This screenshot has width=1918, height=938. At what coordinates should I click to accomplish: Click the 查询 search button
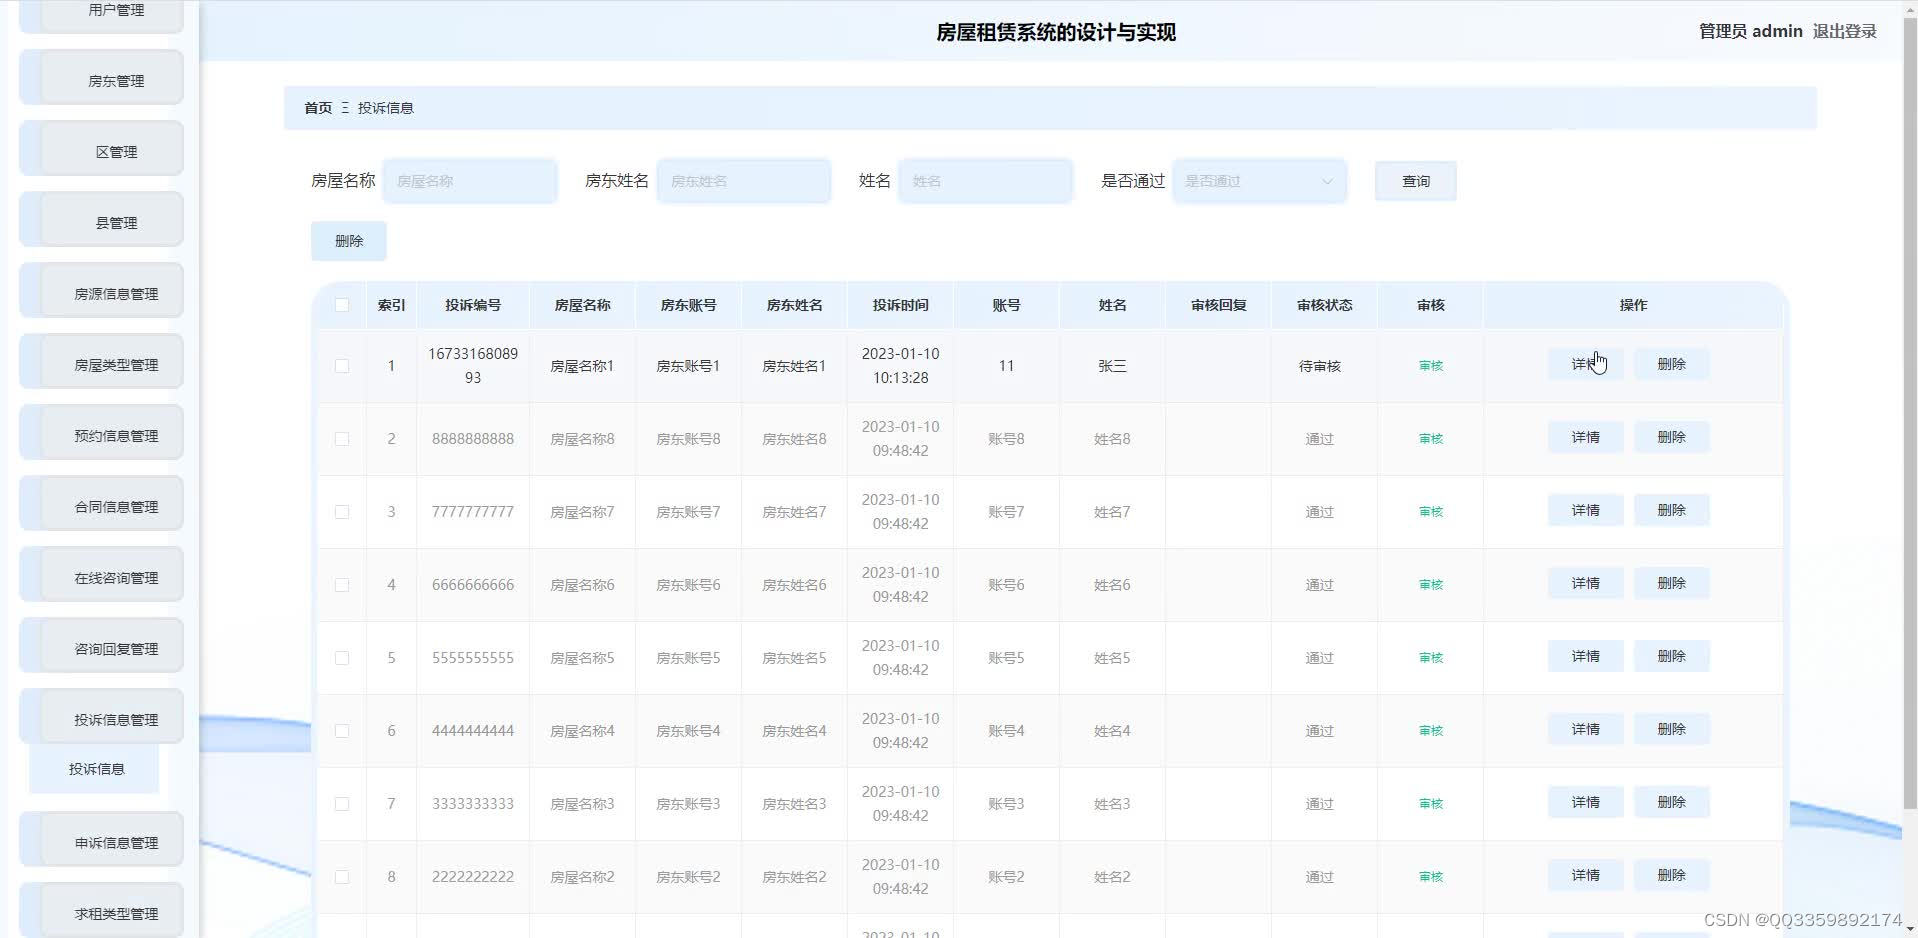1415,181
